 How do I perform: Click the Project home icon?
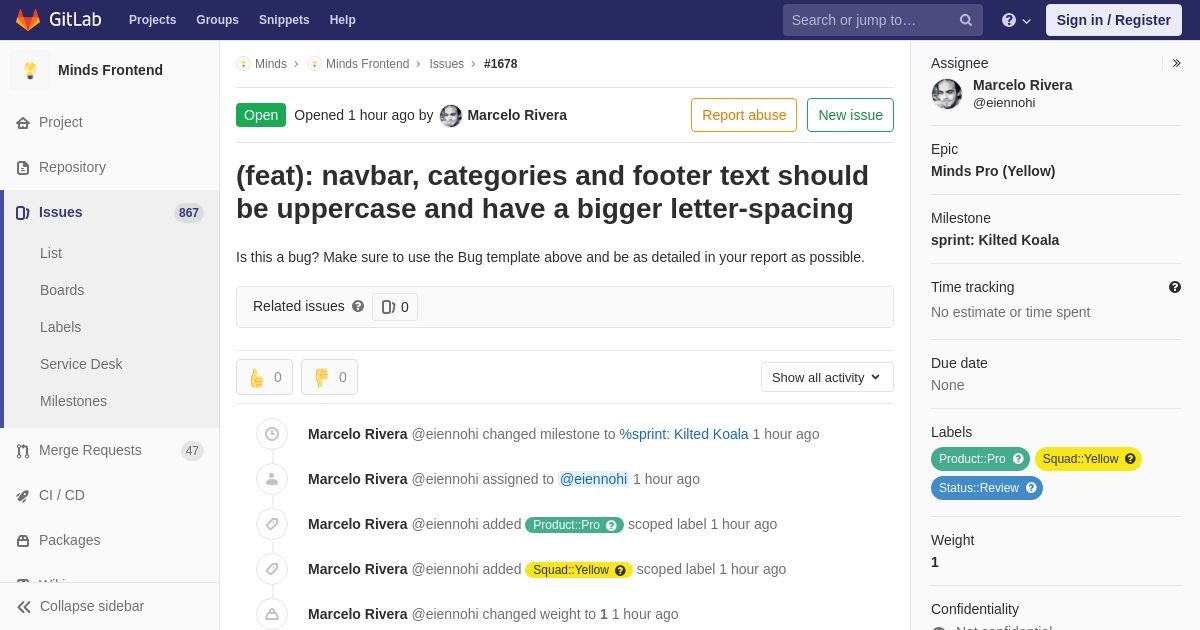[22, 123]
